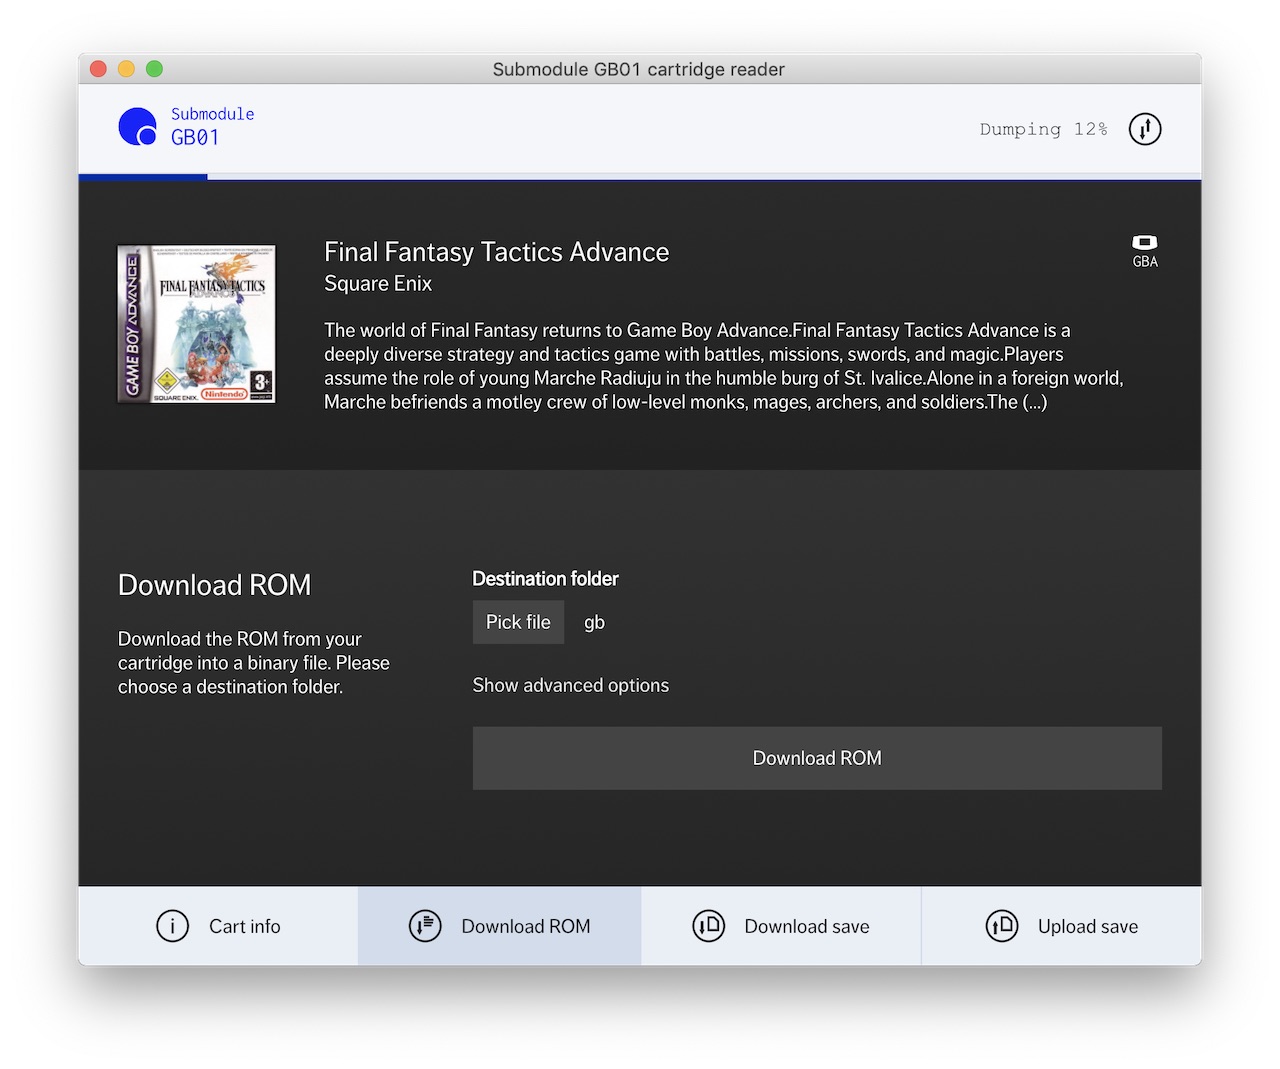
Task: Go to the Upload save tab
Action: 1061,926
